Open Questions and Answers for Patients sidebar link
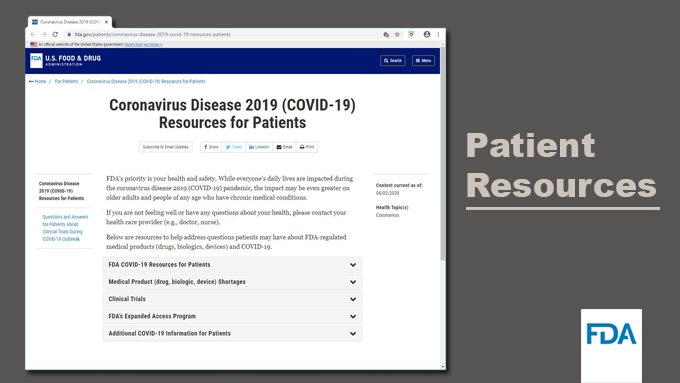 pyautogui.click(x=65, y=228)
